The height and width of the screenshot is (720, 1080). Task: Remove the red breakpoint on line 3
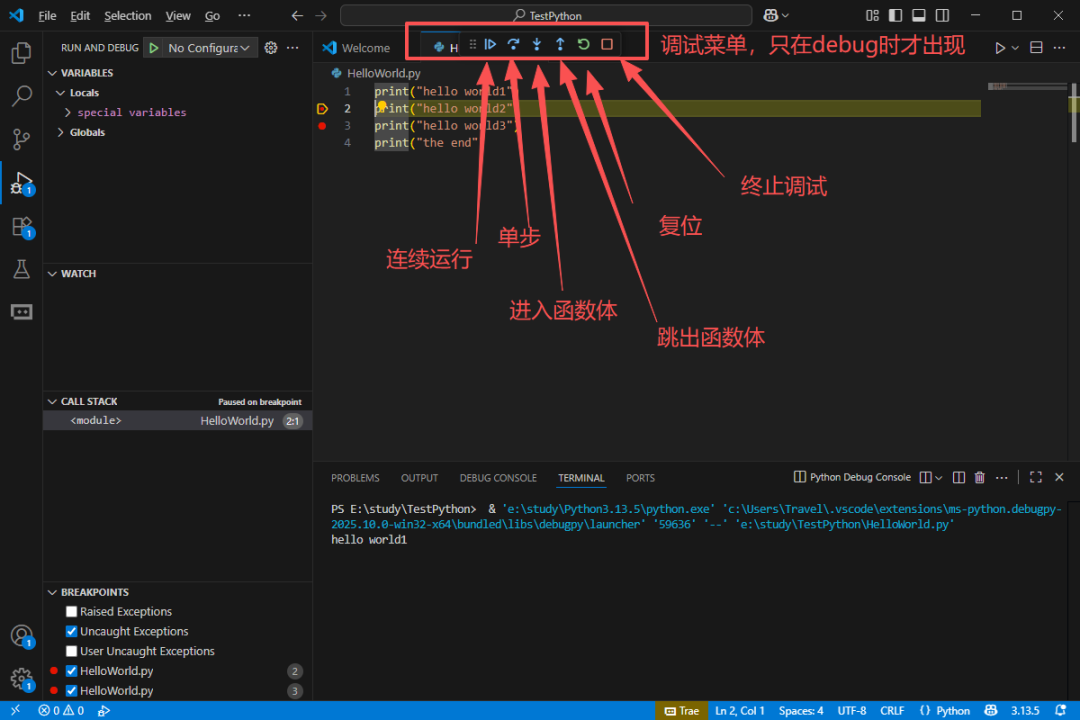pyautogui.click(x=322, y=126)
